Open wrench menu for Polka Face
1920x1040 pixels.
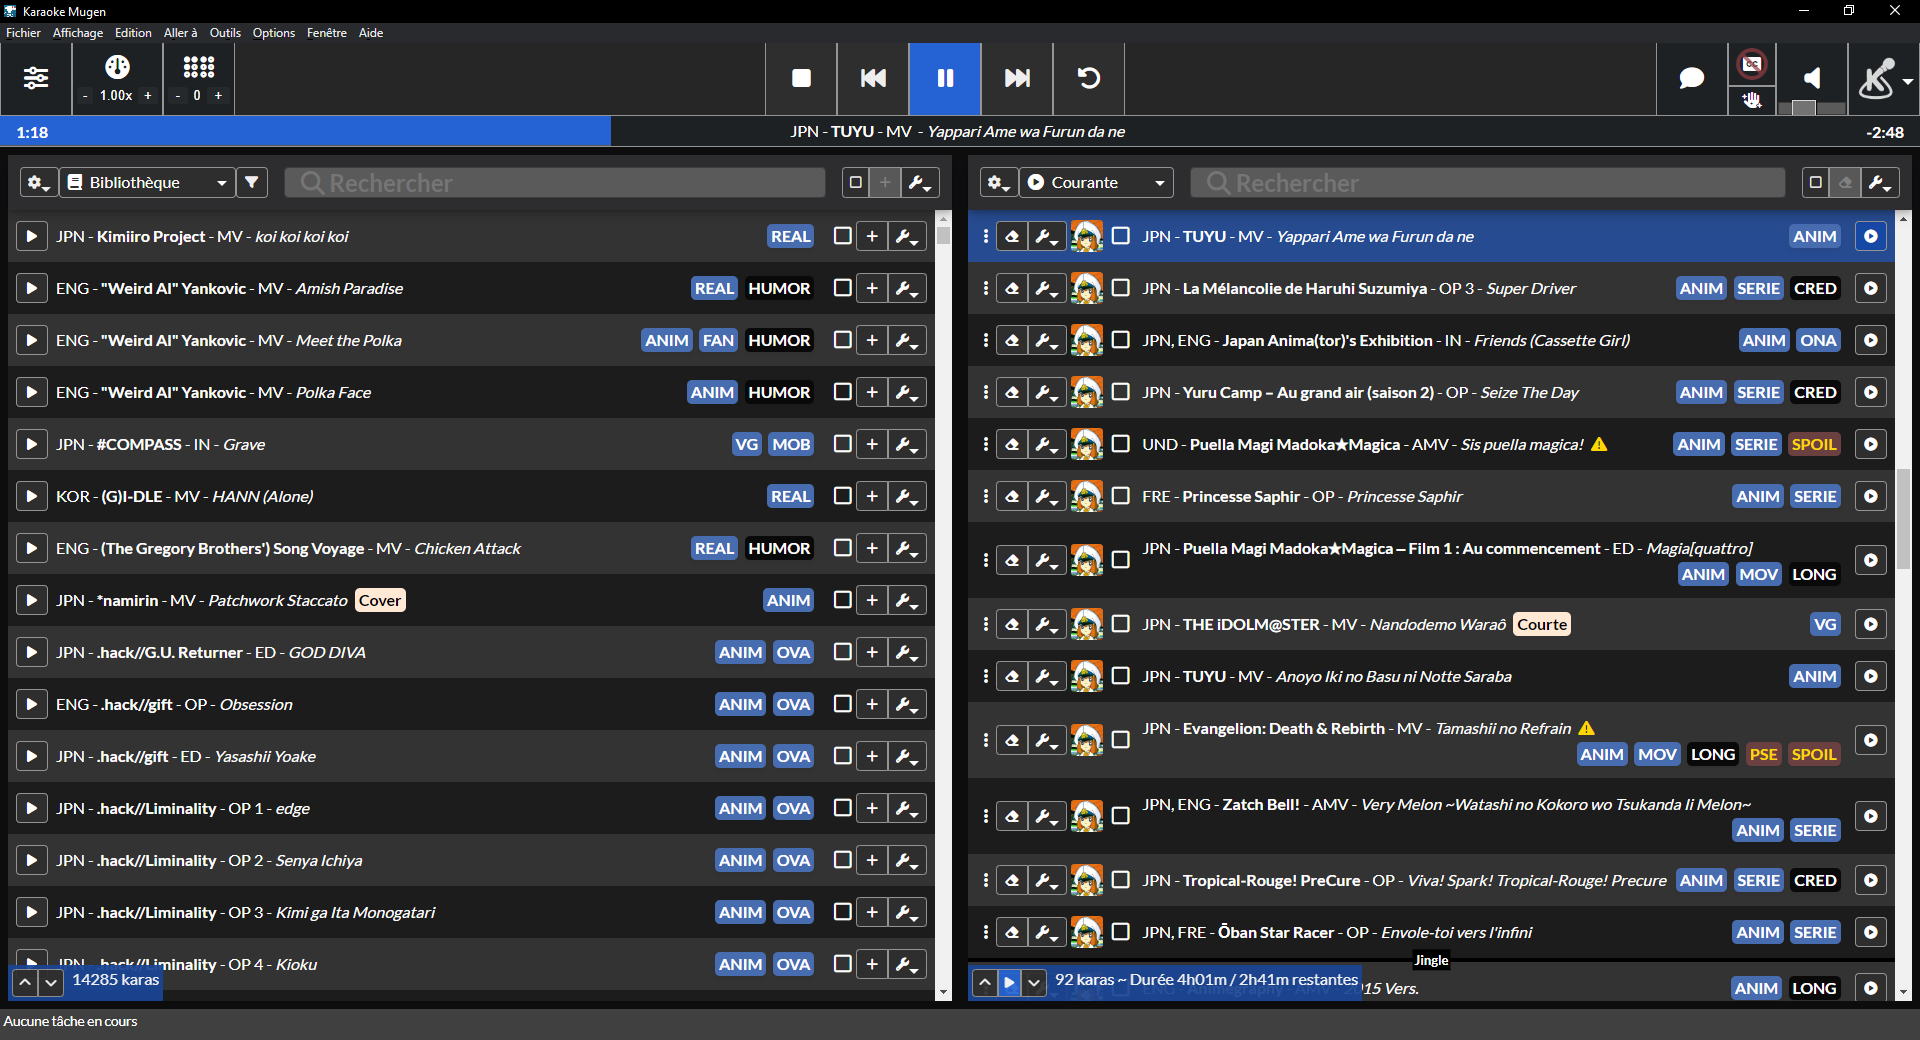tap(907, 393)
